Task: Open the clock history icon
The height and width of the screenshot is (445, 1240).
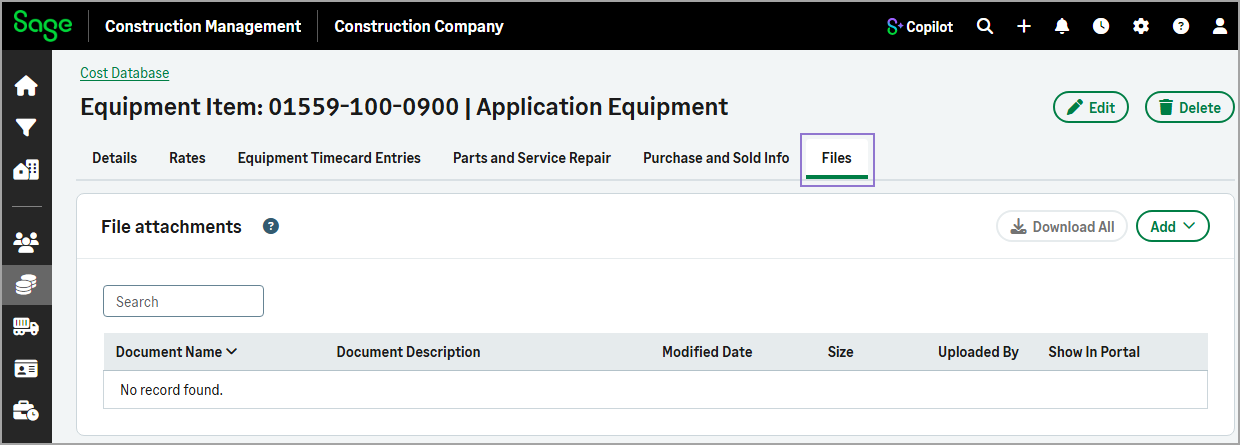Action: [1101, 27]
